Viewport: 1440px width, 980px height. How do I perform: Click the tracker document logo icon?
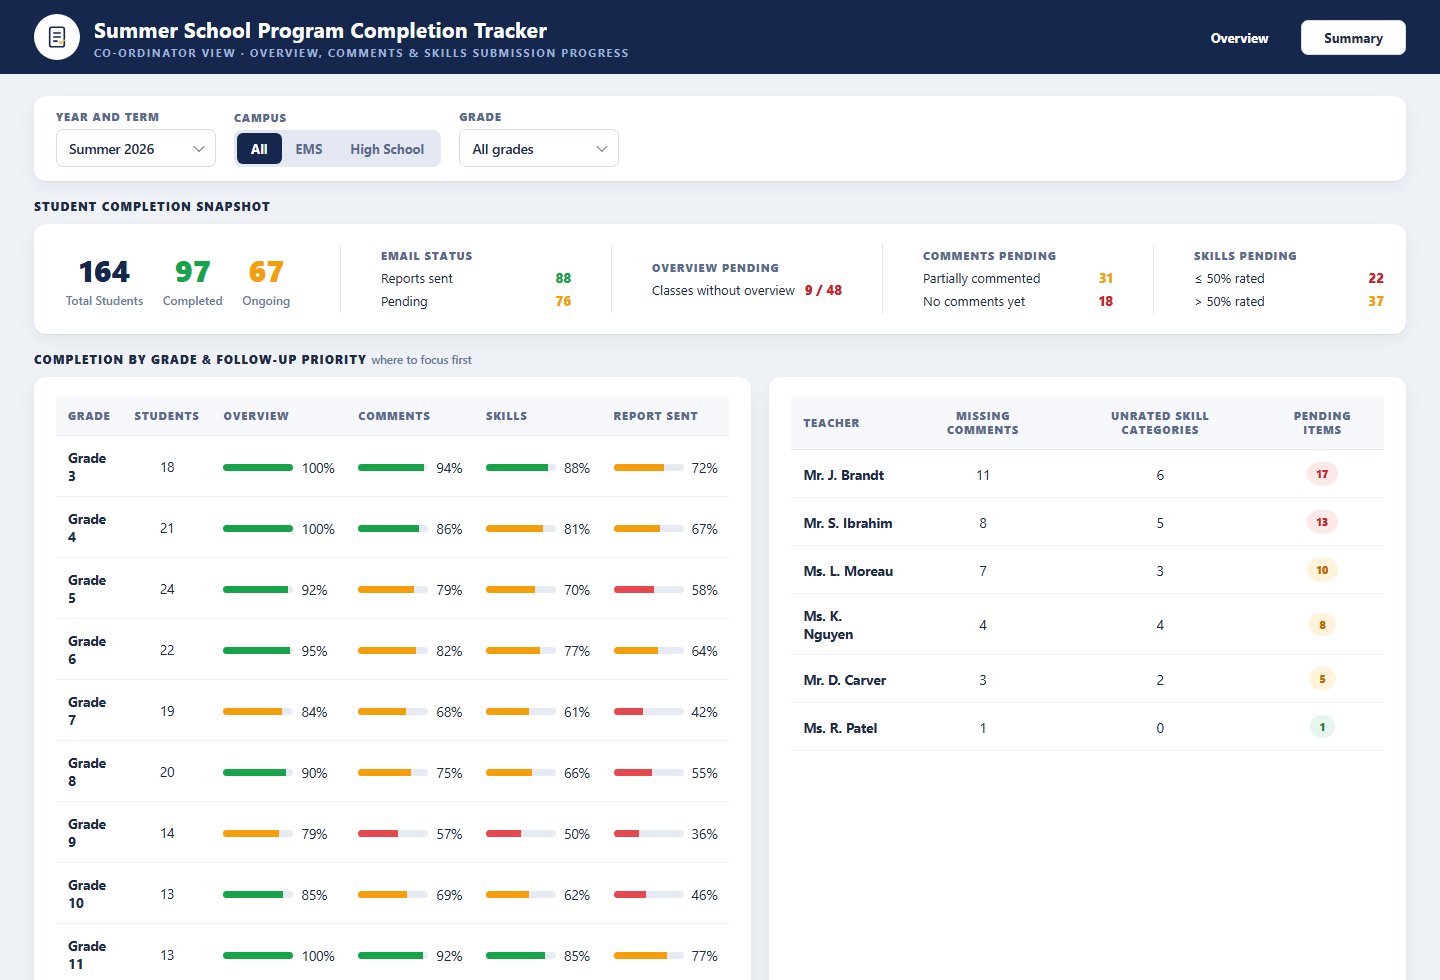[57, 37]
